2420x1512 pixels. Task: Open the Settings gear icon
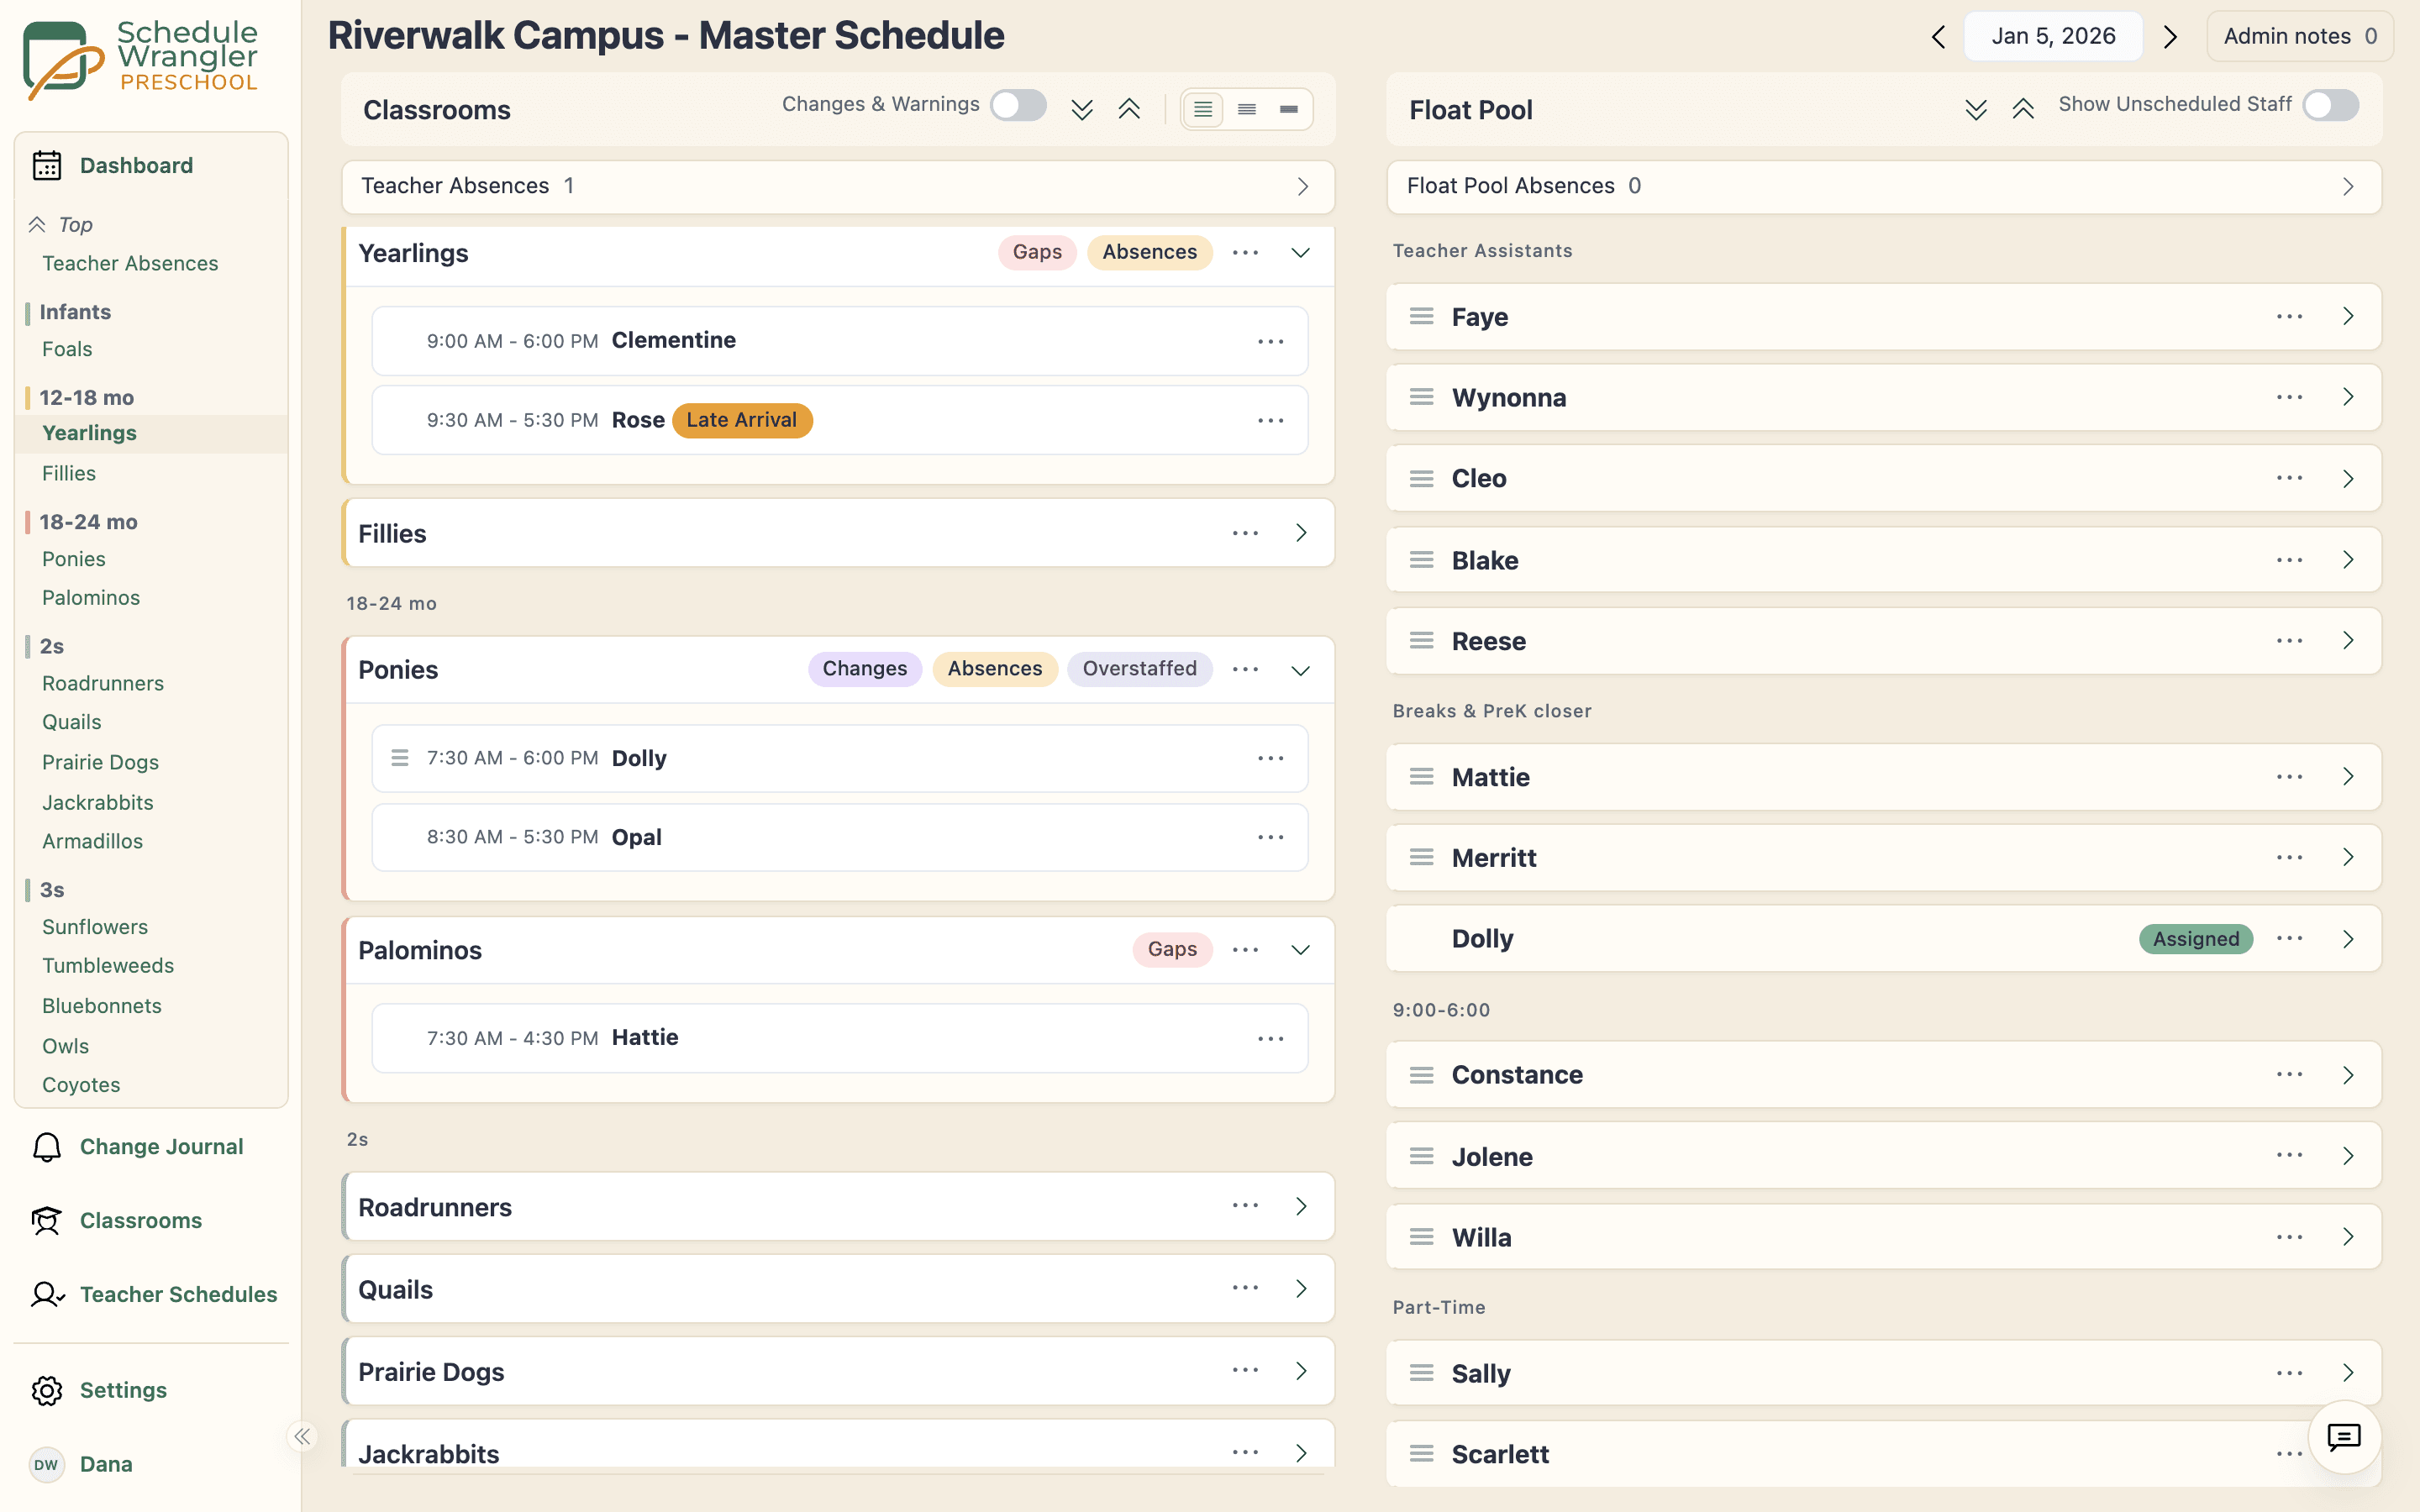tap(47, 1390)
